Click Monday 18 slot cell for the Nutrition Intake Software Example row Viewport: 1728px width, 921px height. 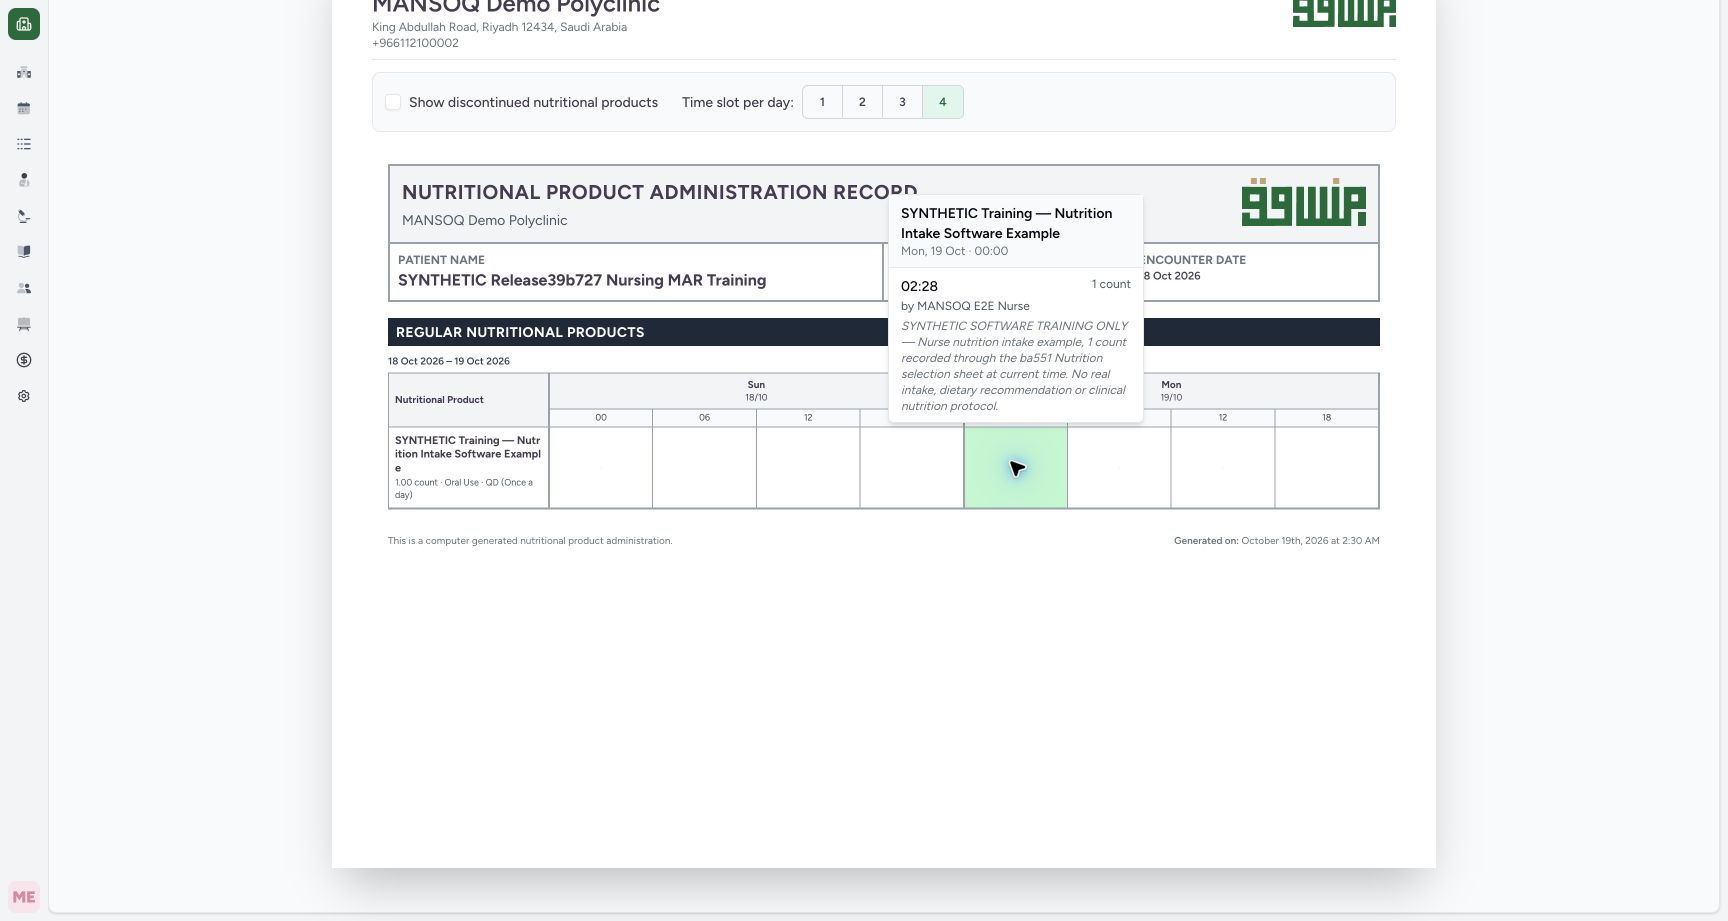1326,467
